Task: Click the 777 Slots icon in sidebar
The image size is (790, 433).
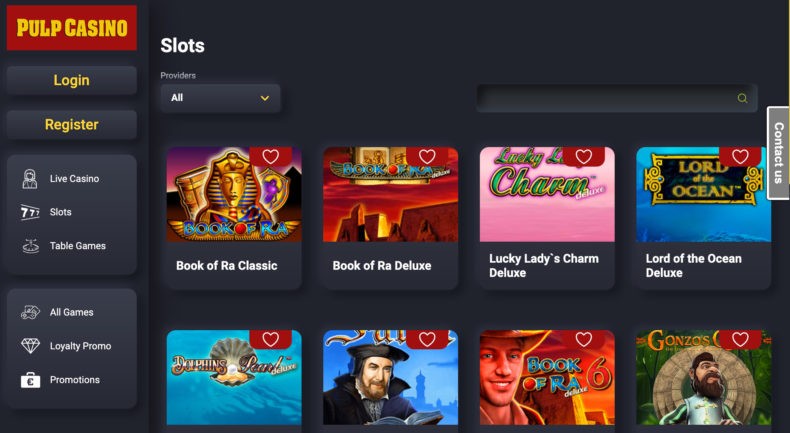Action: [30, 212]
